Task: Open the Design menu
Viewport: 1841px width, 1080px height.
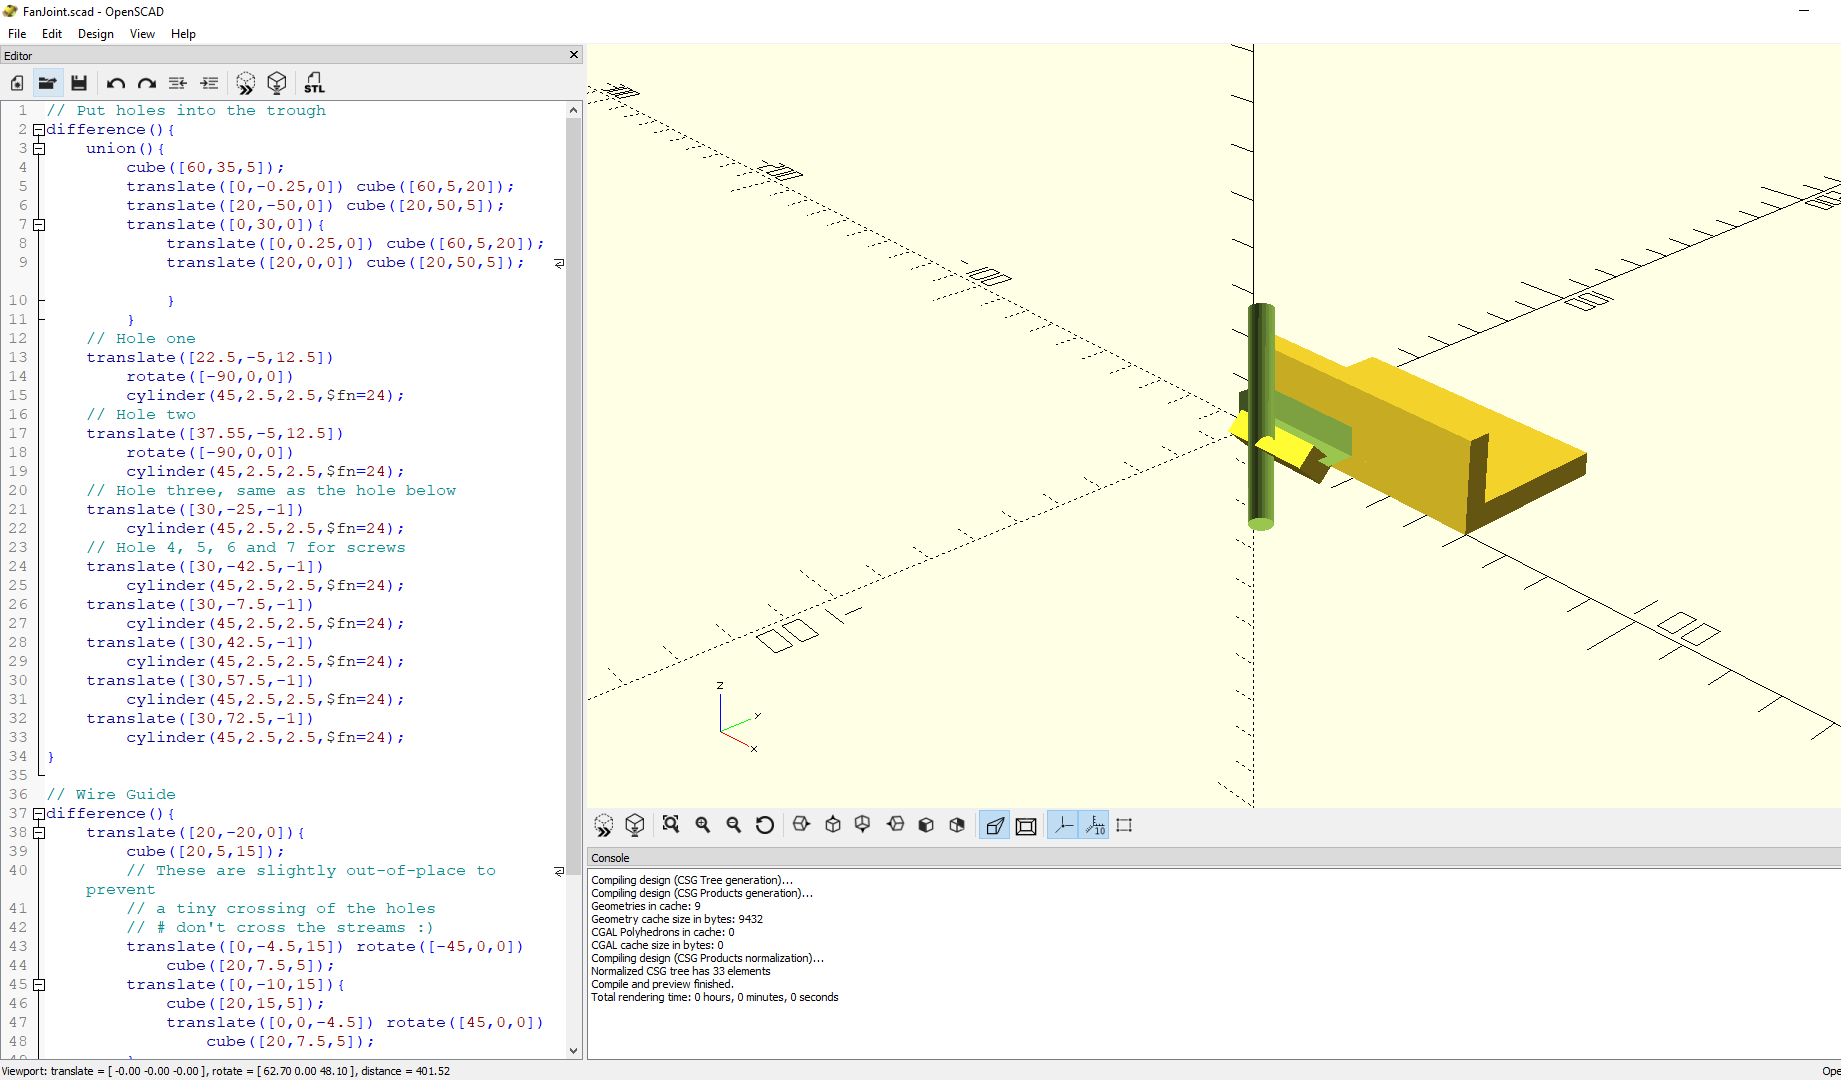Action: [x=96, y=34]
